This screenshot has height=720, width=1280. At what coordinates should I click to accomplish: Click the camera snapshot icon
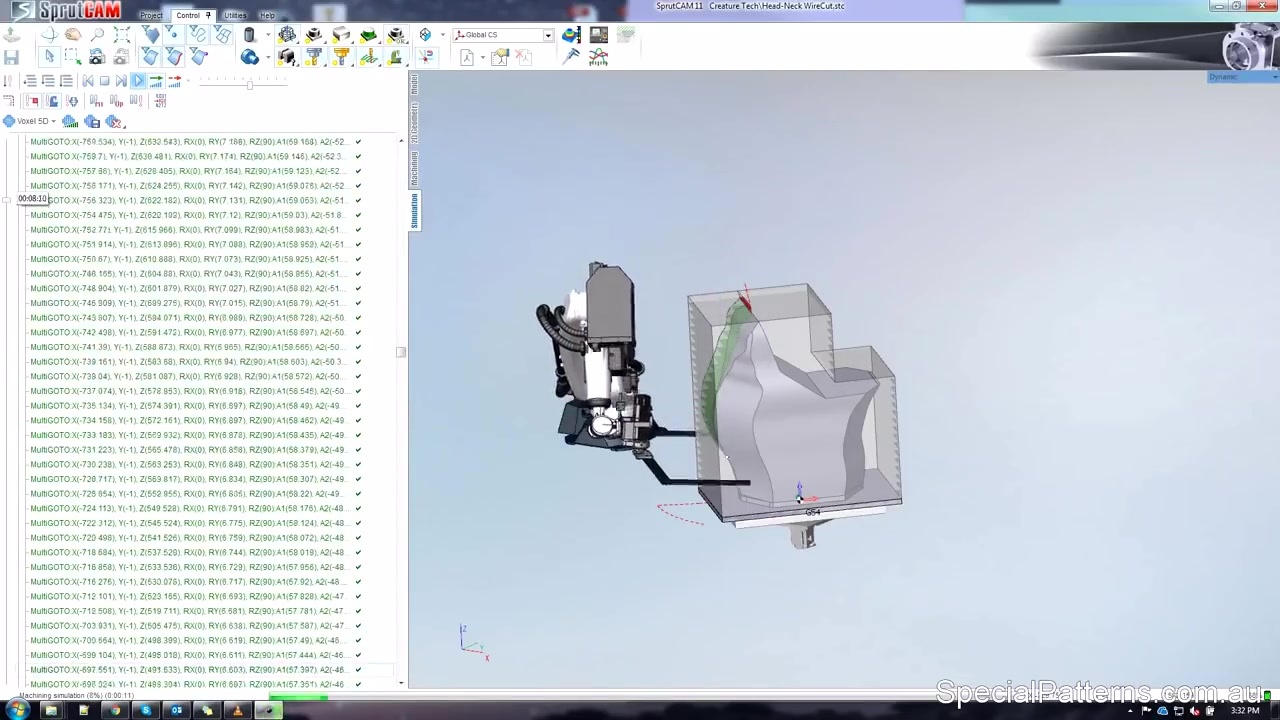(x=97, y=57)
